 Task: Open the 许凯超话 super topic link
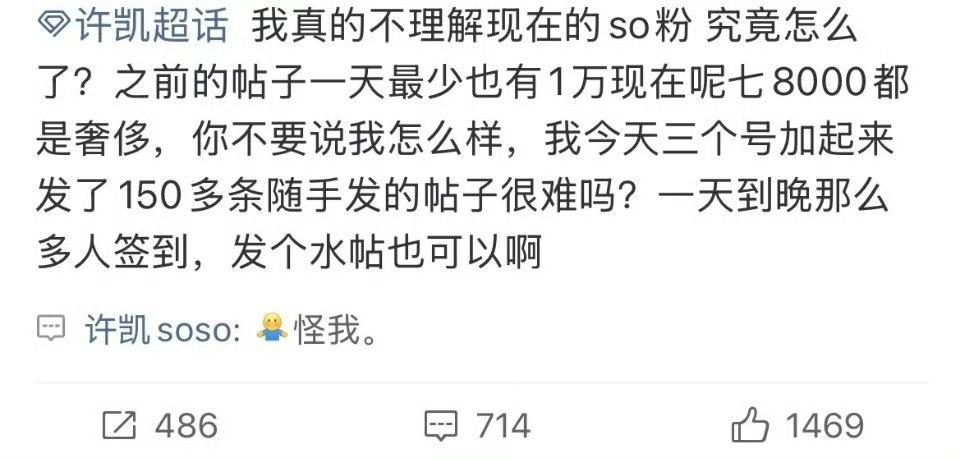click(x=152, y=27)
